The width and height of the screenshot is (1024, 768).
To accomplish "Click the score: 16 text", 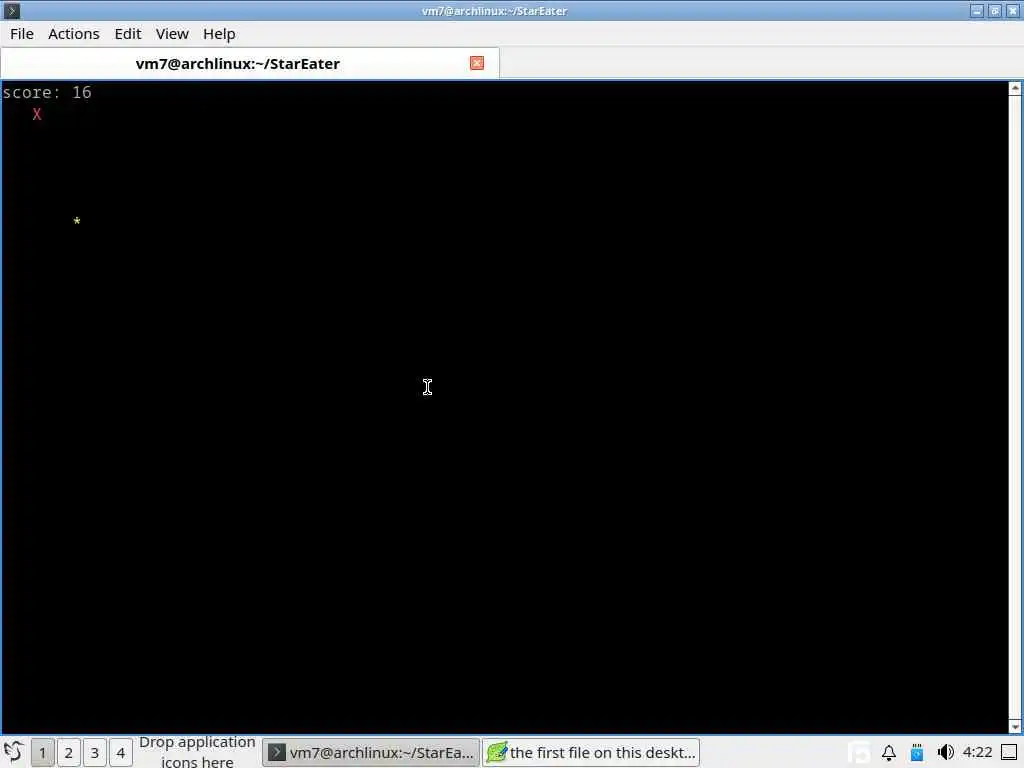I will click(x=47, y=93).
